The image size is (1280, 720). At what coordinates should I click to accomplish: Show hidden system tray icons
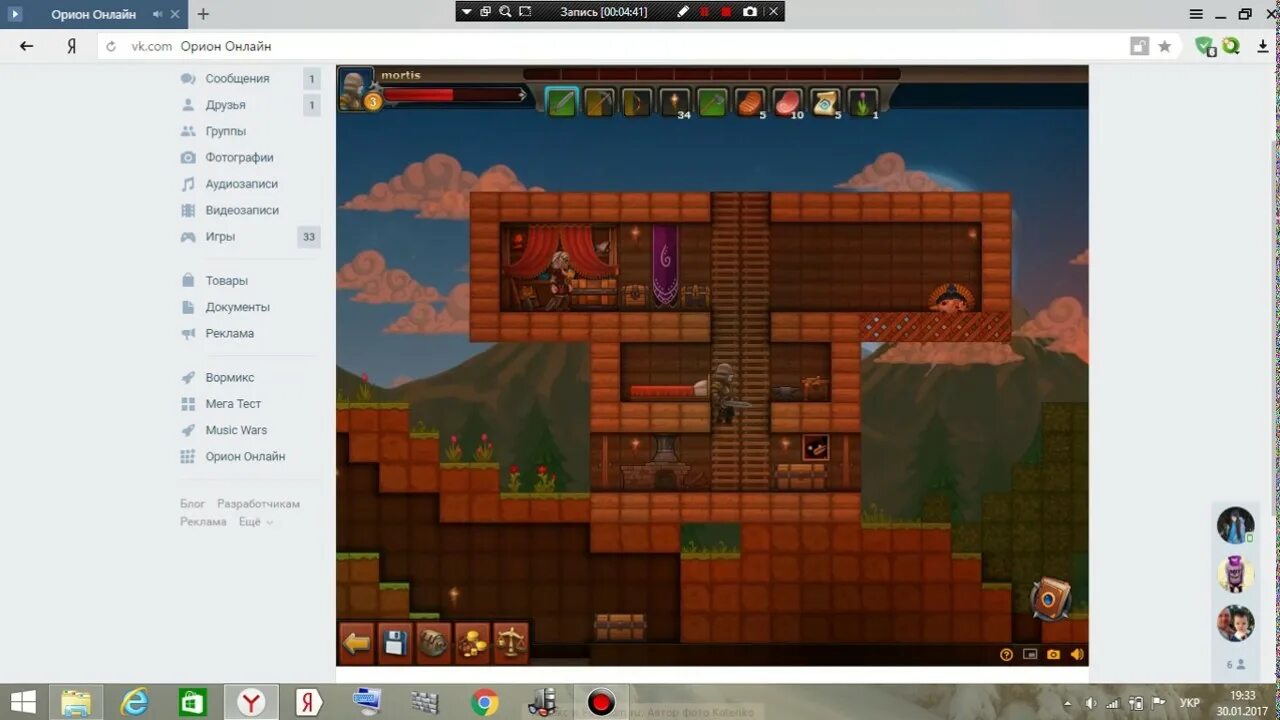[x=1067, y=703]
